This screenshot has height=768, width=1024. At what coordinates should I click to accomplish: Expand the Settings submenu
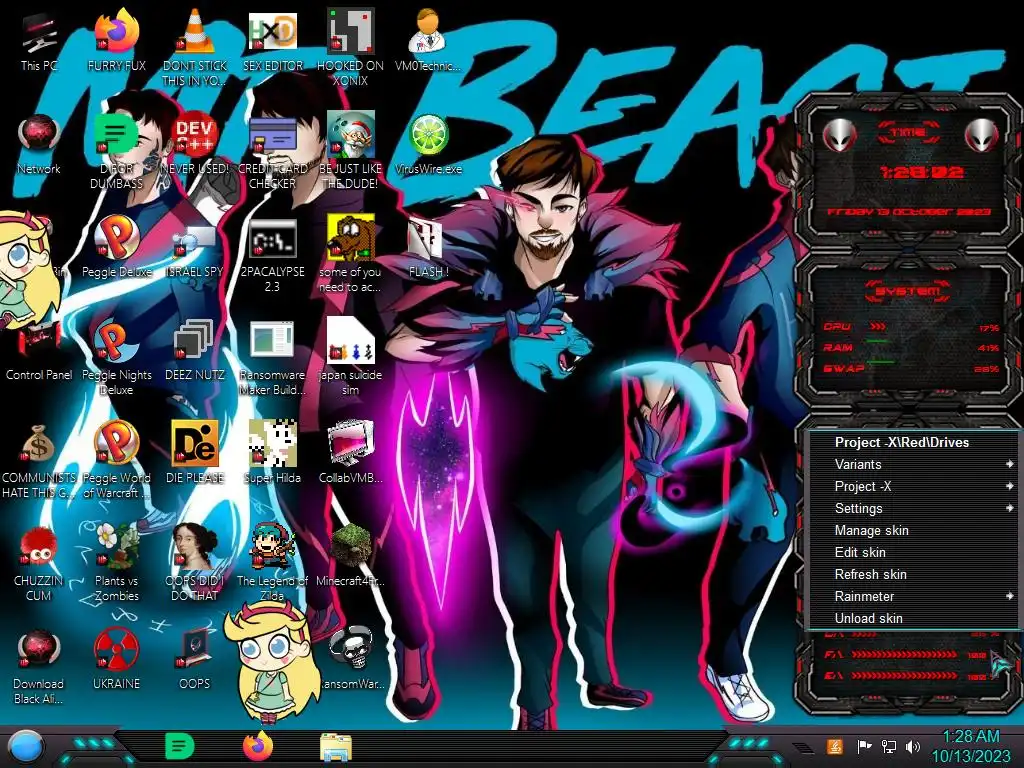914,508
